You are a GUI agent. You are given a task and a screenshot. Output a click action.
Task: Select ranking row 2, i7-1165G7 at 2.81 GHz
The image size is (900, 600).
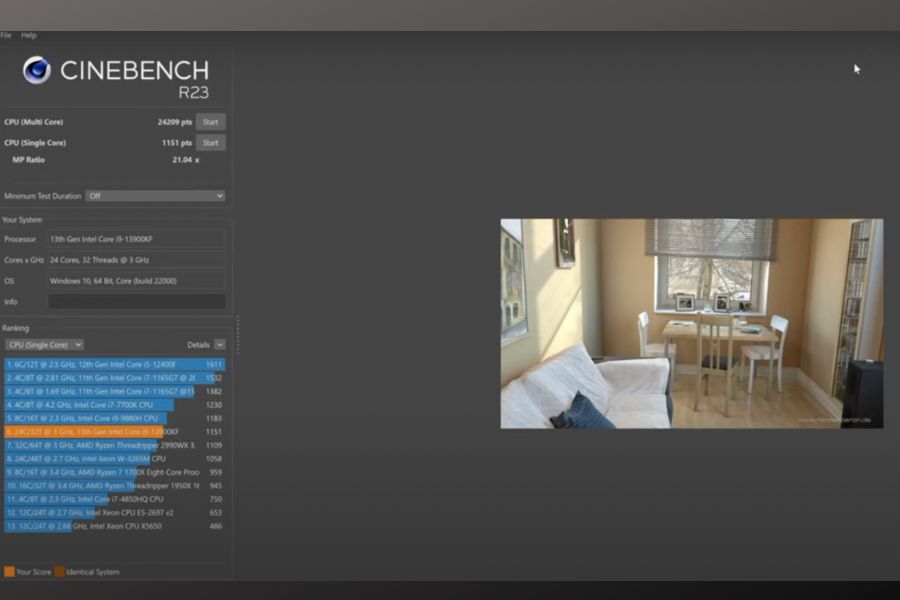114,378
